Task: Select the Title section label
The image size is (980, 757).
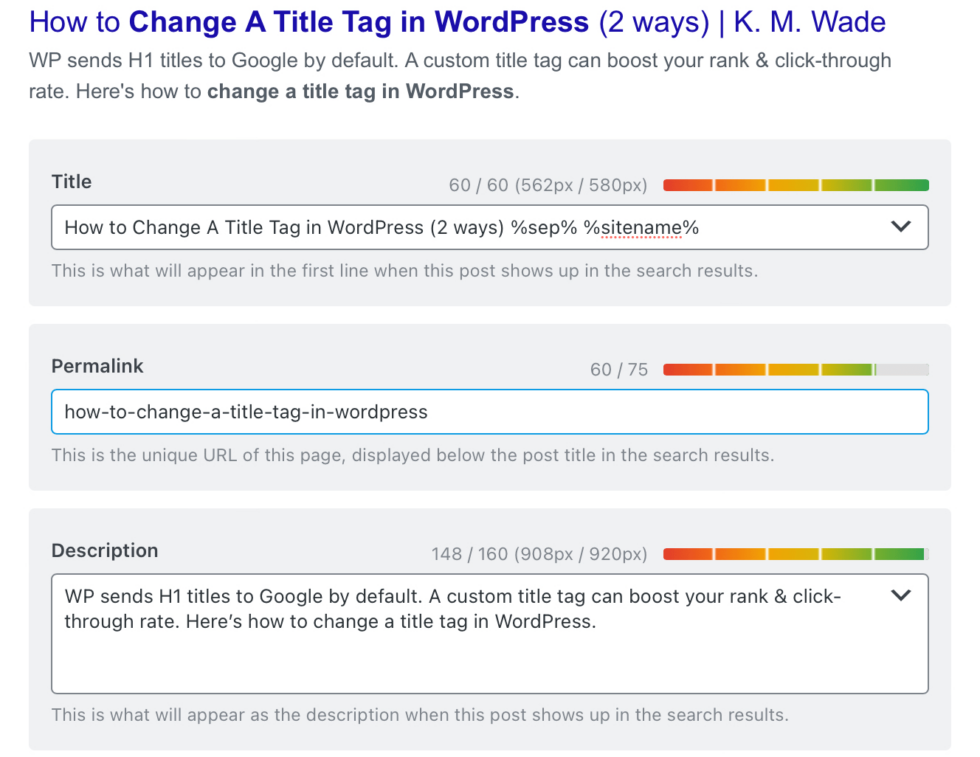Action: coord(71,182)
